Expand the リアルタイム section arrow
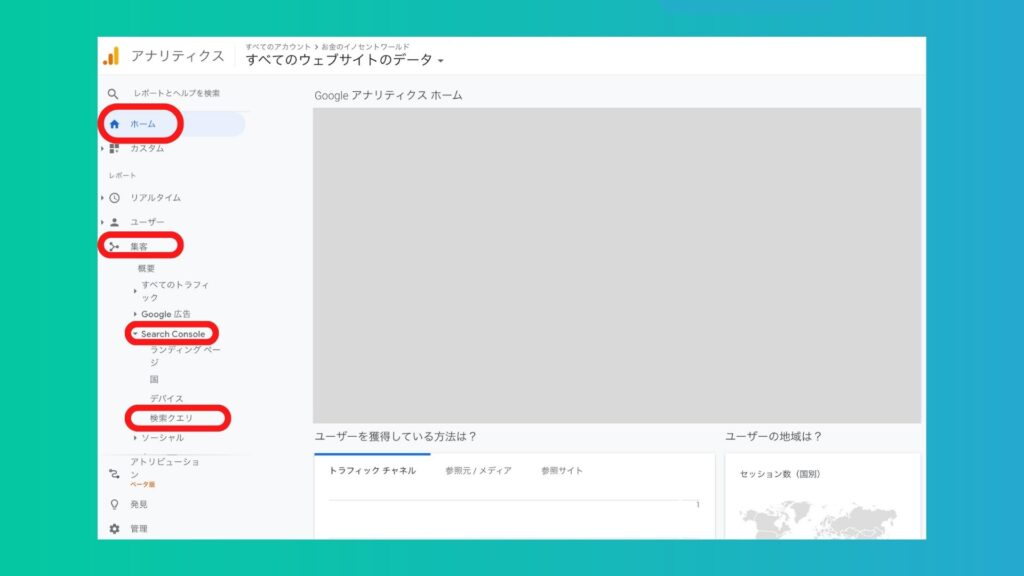The image size is (1024, 576). pos(103,197)
